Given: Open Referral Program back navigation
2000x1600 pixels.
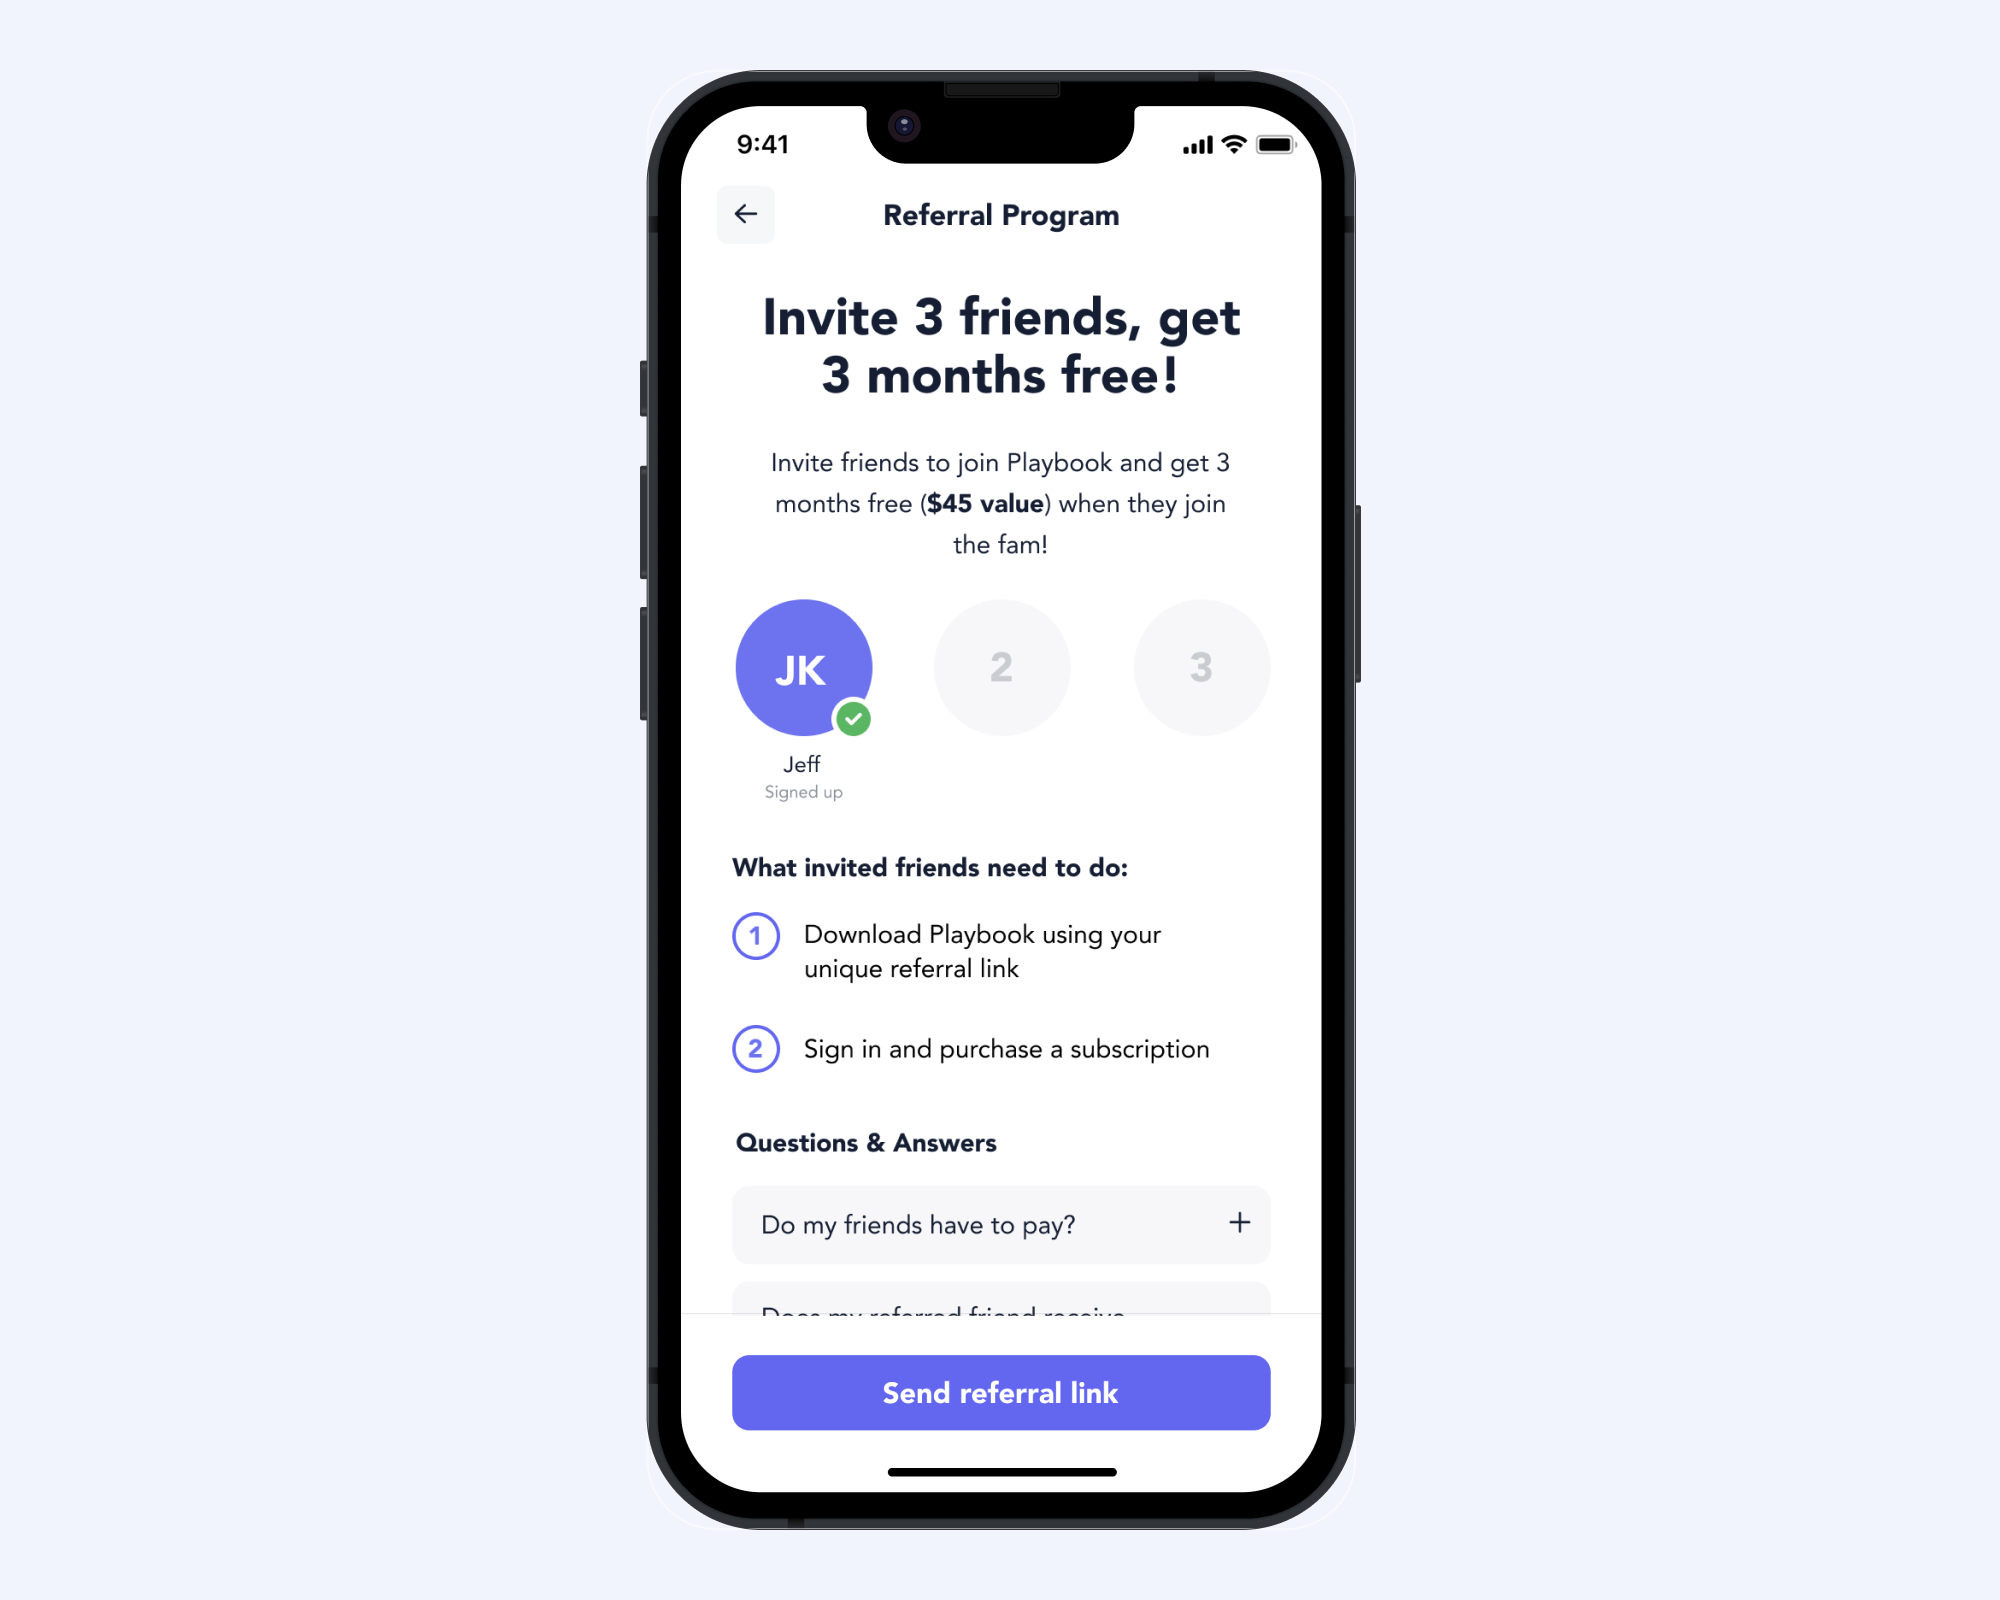Looking at the screenshot, I should (x=744, y=214).
